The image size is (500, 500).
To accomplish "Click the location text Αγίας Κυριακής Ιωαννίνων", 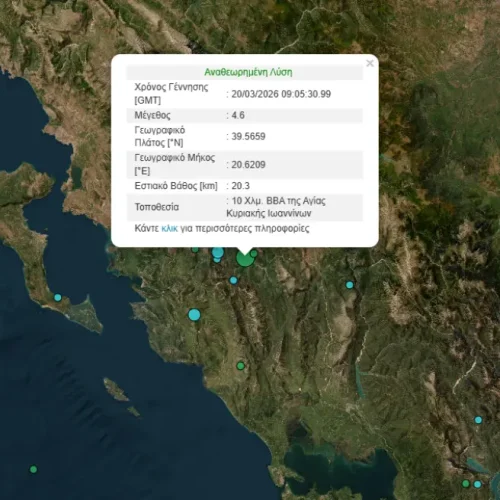I will pyautogui.click(x=276, y=207).
